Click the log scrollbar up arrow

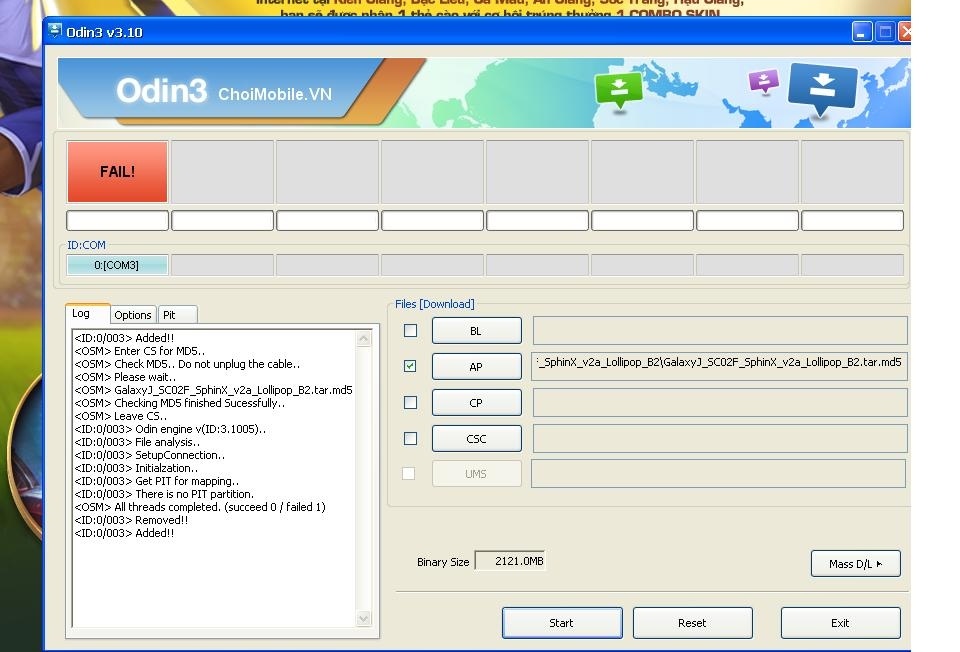coord(364,339)
